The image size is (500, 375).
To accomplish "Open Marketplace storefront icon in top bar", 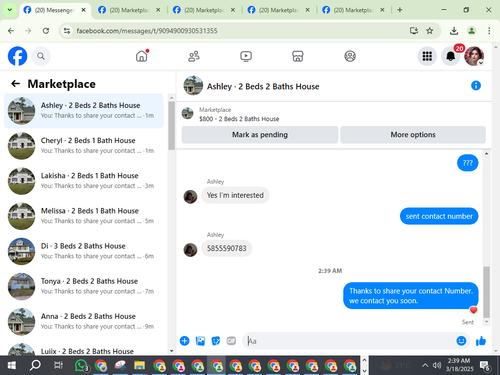I will 298,56.
